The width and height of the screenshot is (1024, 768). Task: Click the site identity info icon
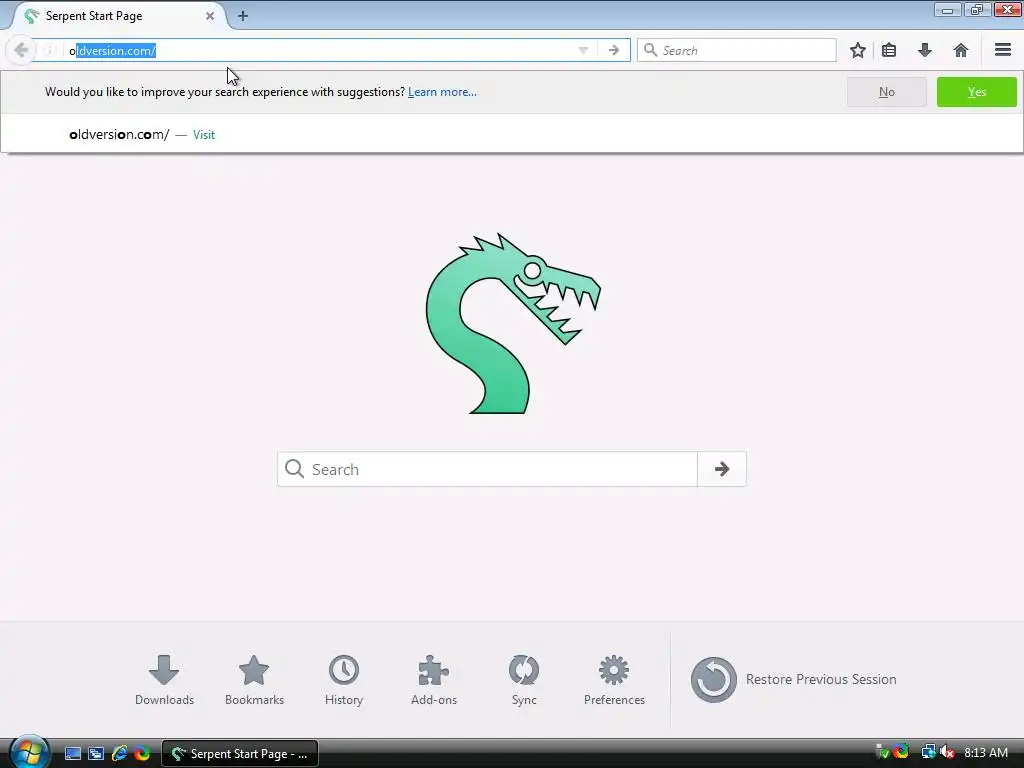pos(50,50)
